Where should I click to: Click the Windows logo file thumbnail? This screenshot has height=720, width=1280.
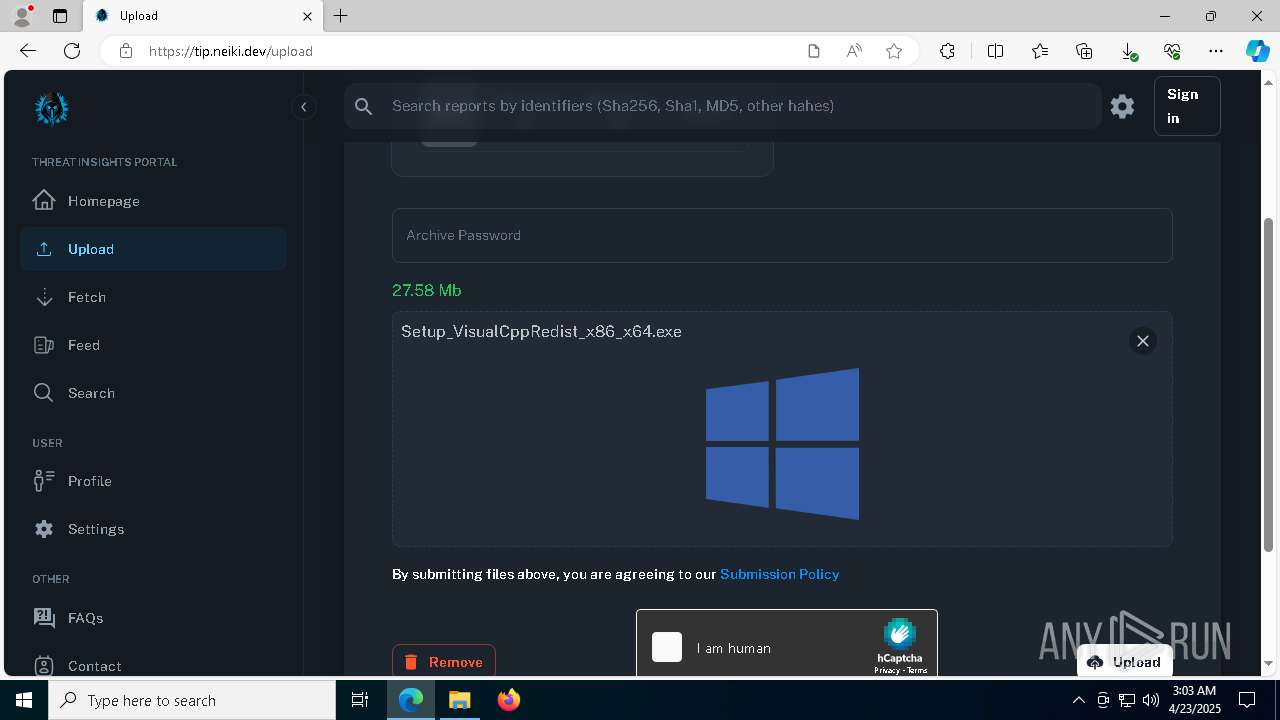tap(782, 444)
